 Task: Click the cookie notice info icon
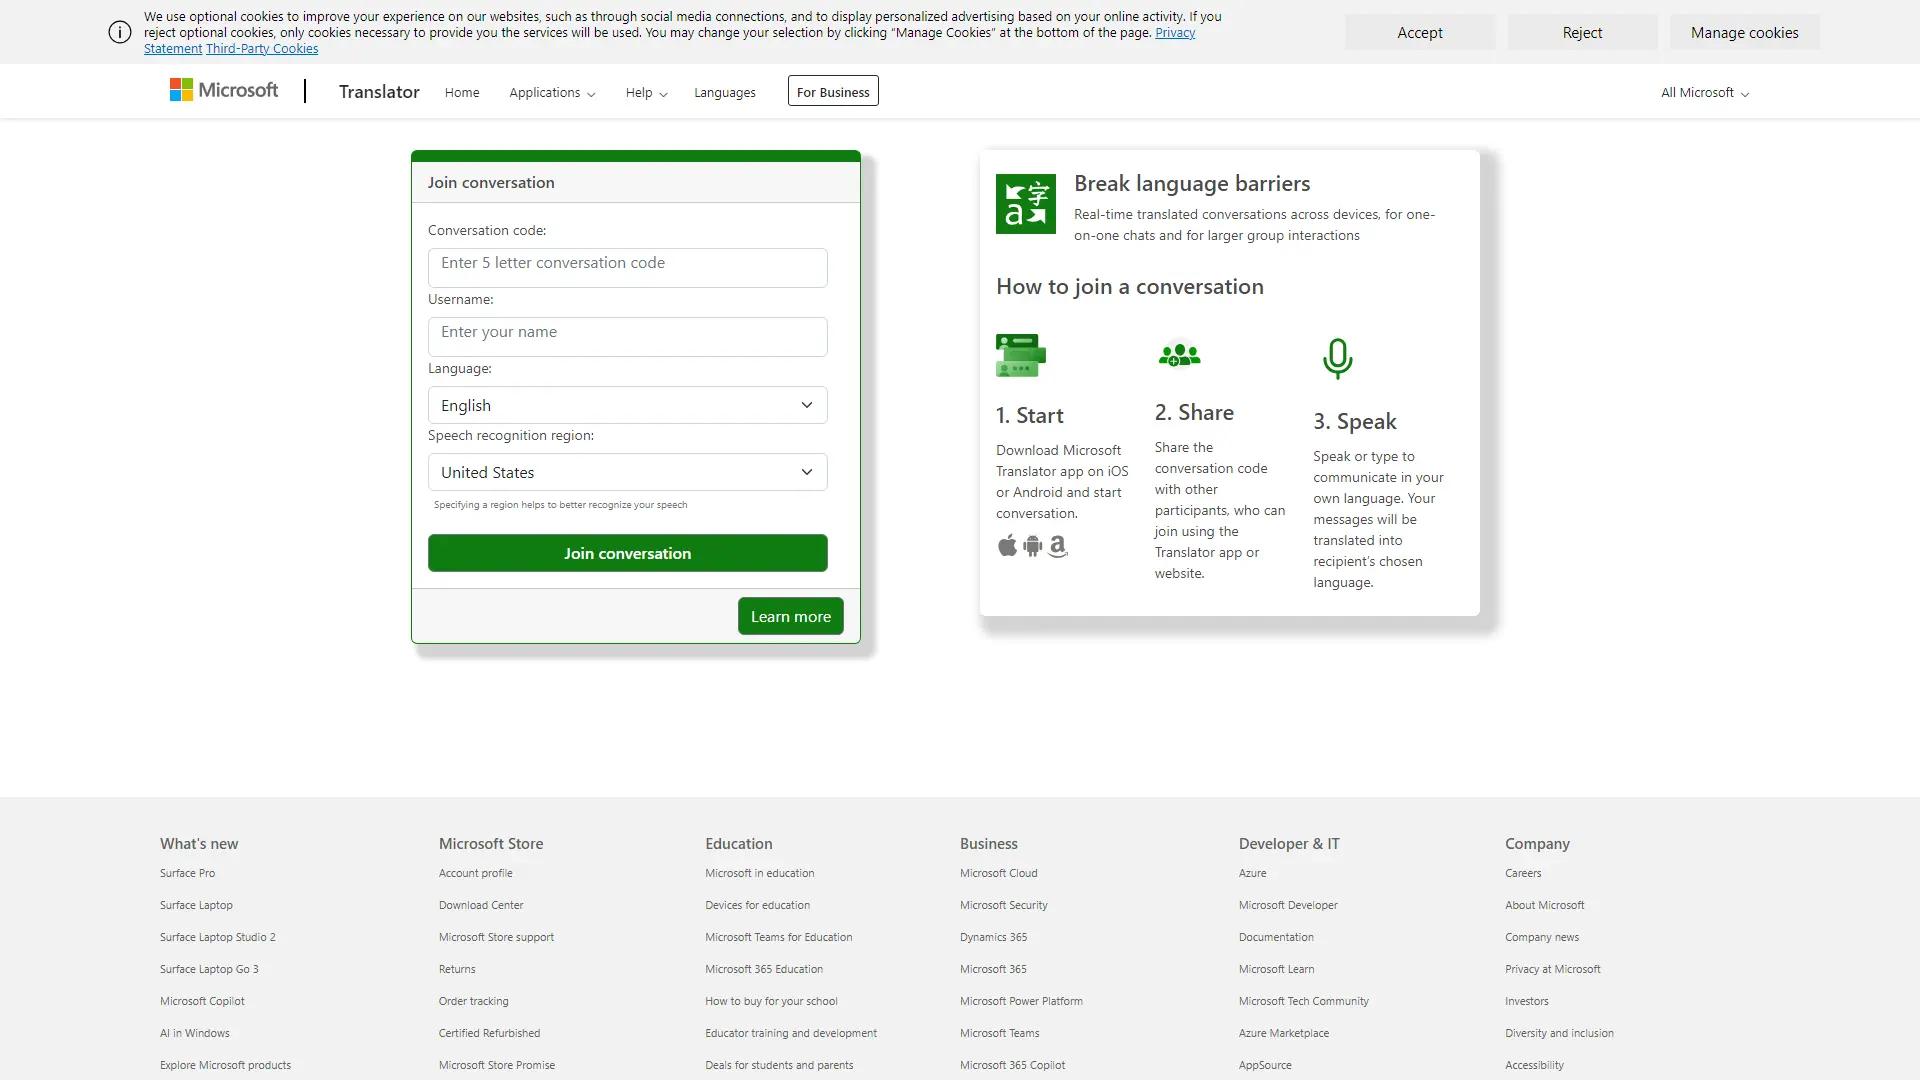(120, 32)
